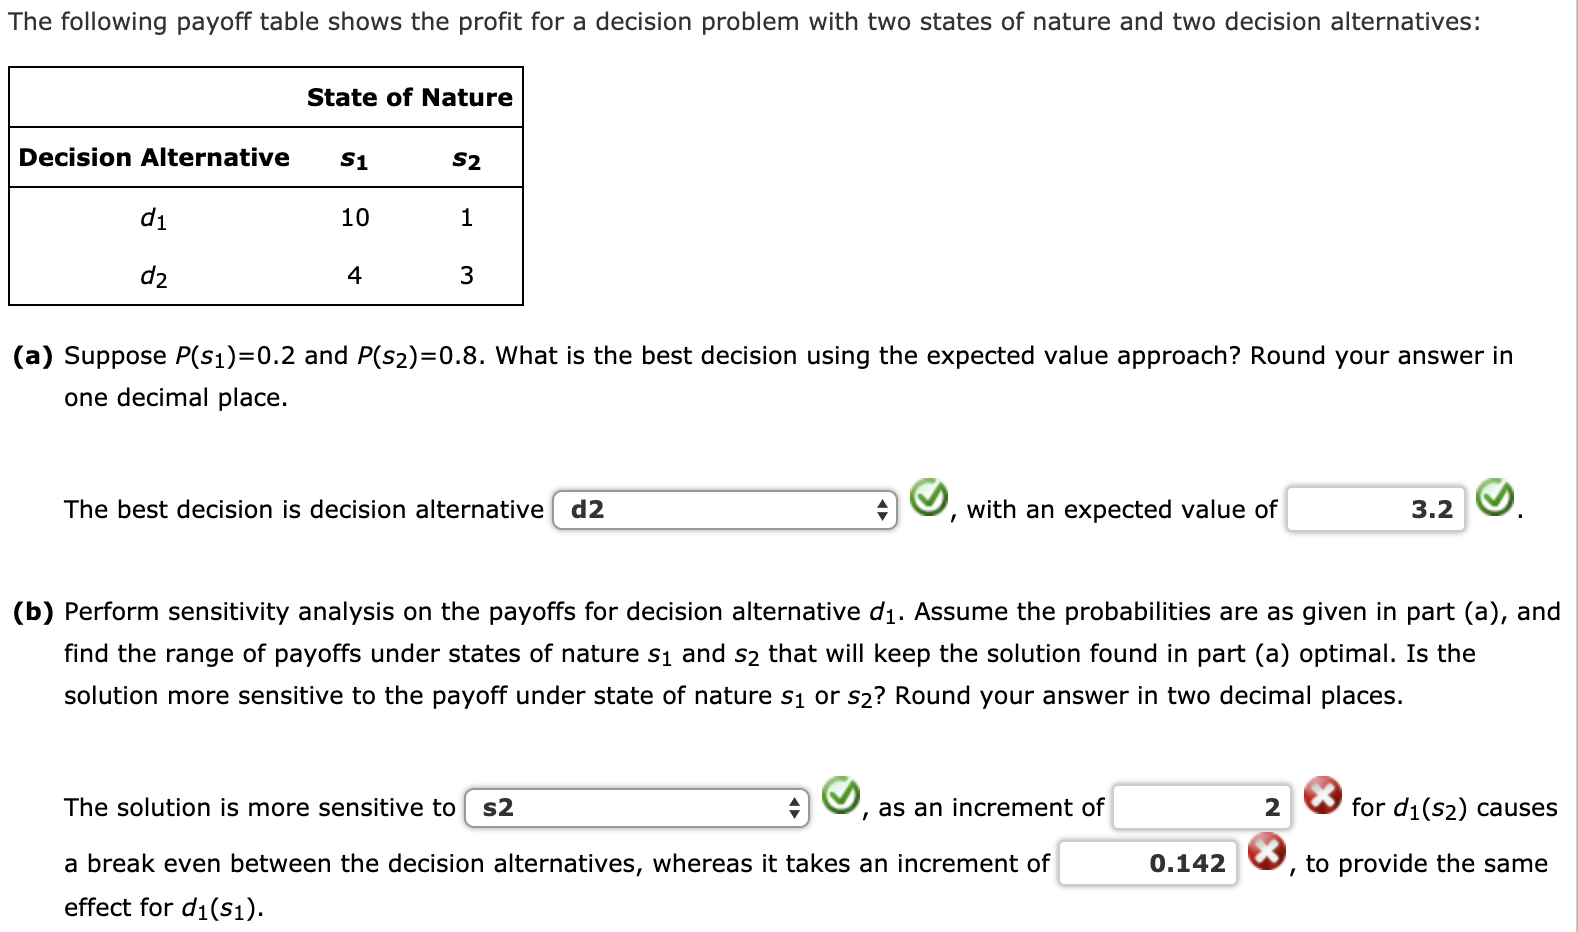Click the up arrow on the d2 selector
Viewport: 1578px width, 932px height.
click(882, 505)
